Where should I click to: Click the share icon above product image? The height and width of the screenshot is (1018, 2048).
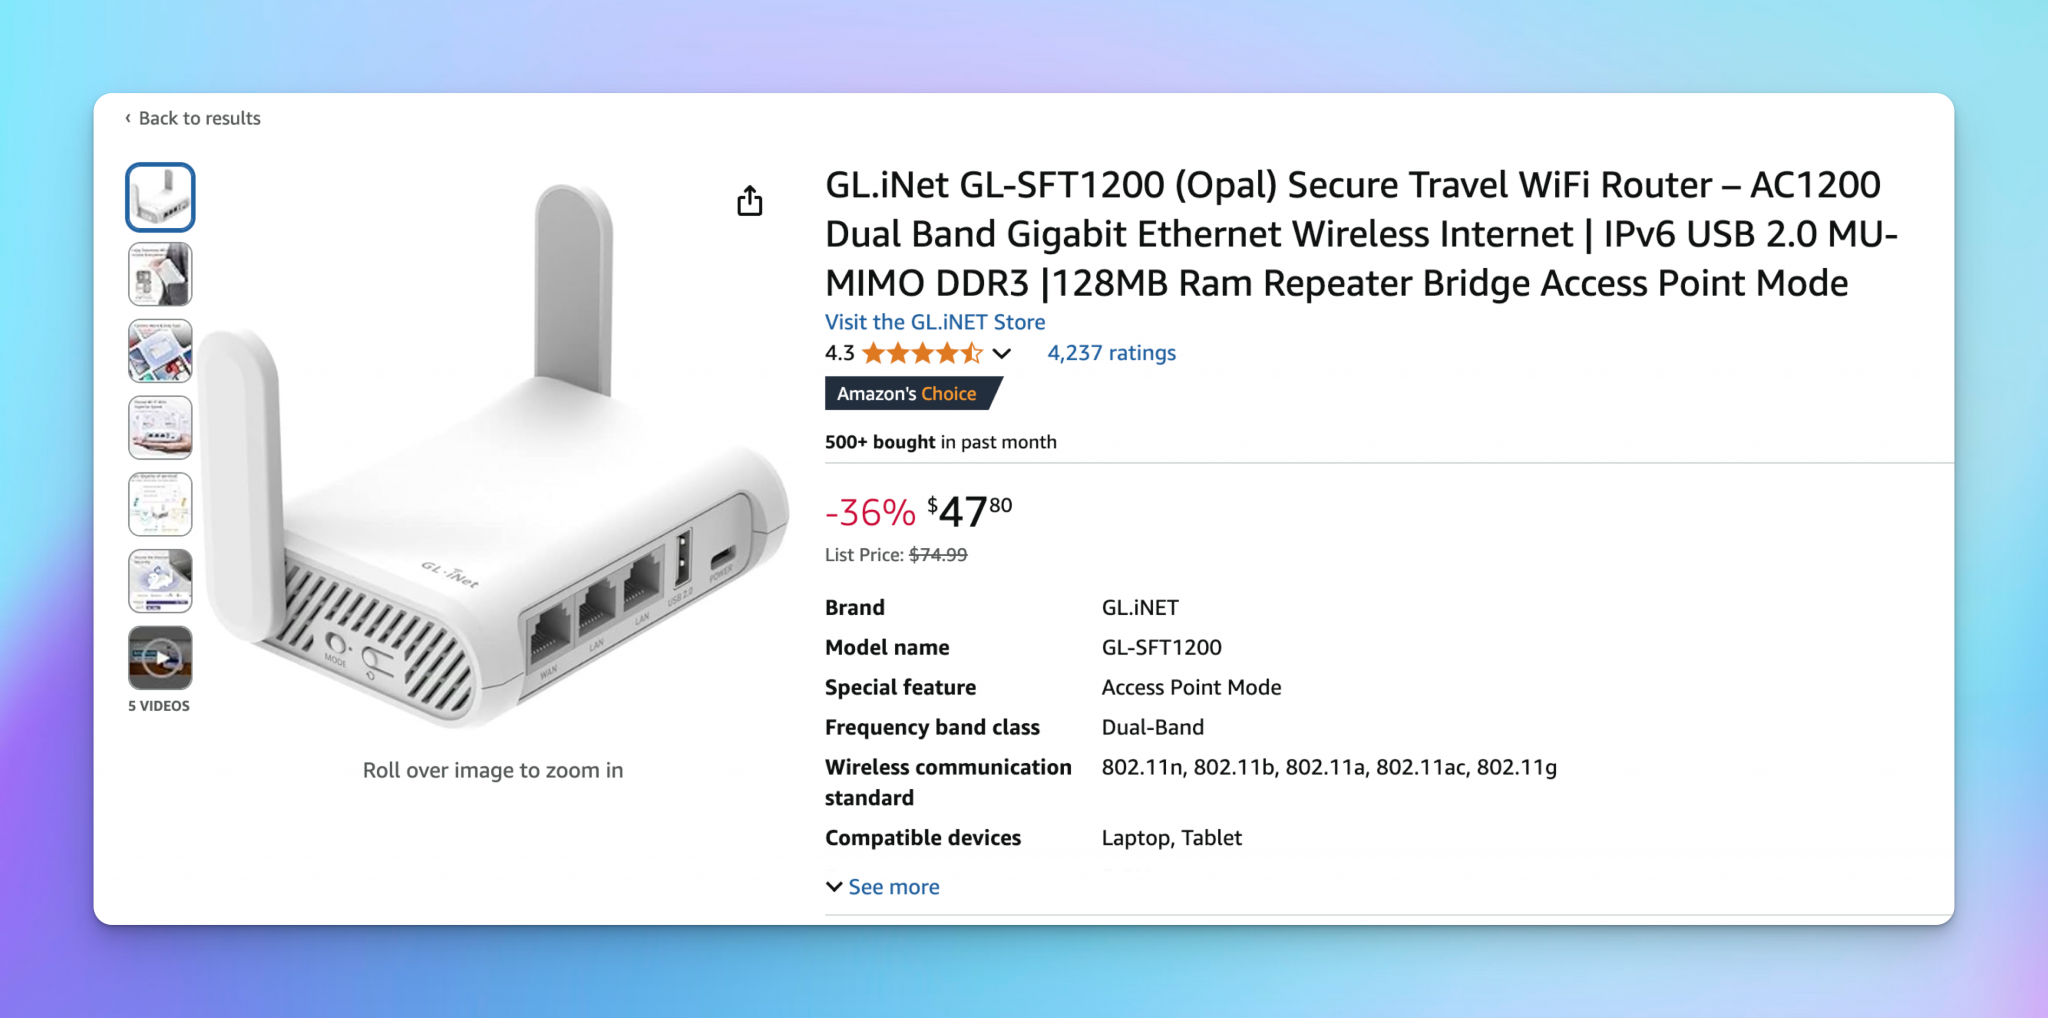749,201
